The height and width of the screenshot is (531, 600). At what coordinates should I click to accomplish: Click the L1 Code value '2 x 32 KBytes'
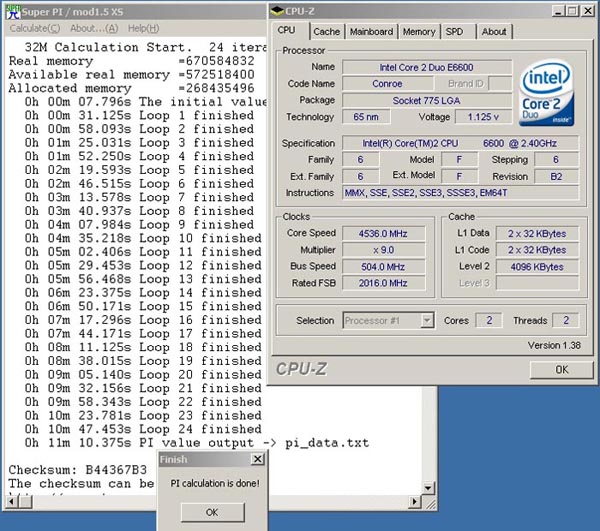pyautogui.click(x=537, y=250)
